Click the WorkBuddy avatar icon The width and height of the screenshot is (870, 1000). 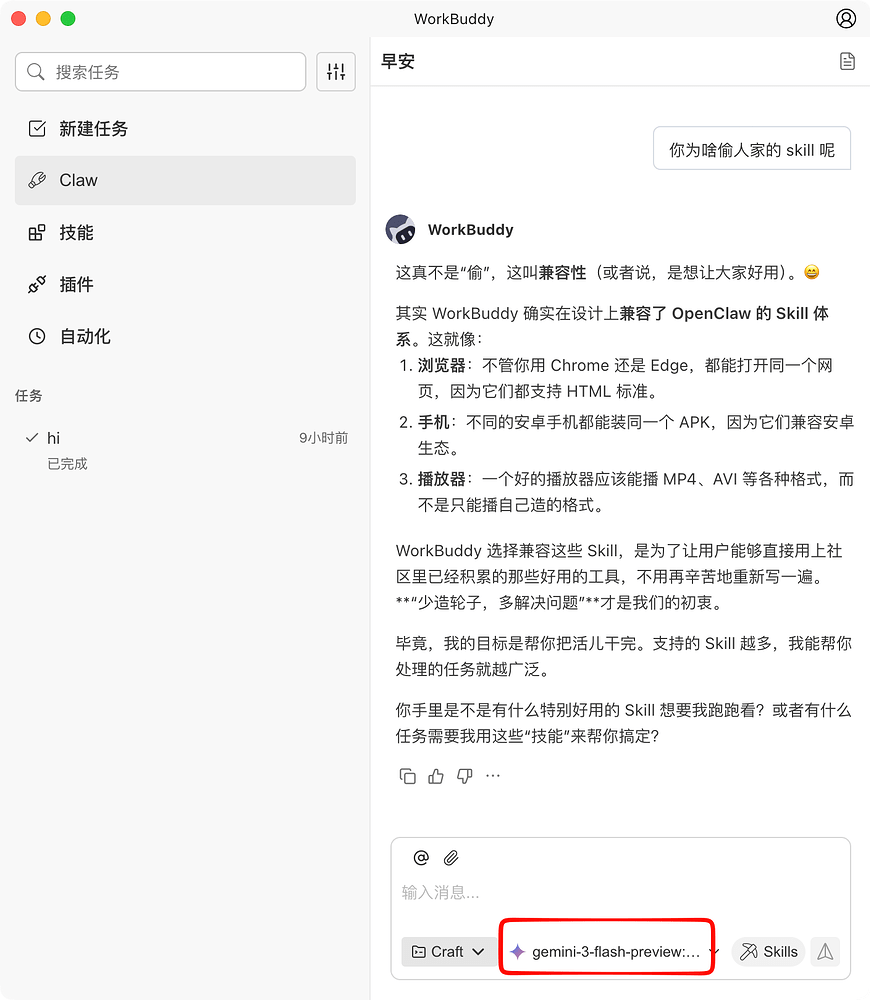point(401,230)
